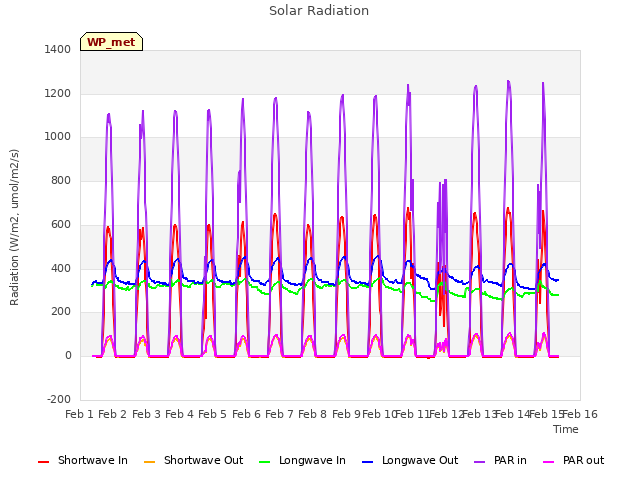Click the Radiation y-axis title

pyautogui.click(x=14, y=227)
